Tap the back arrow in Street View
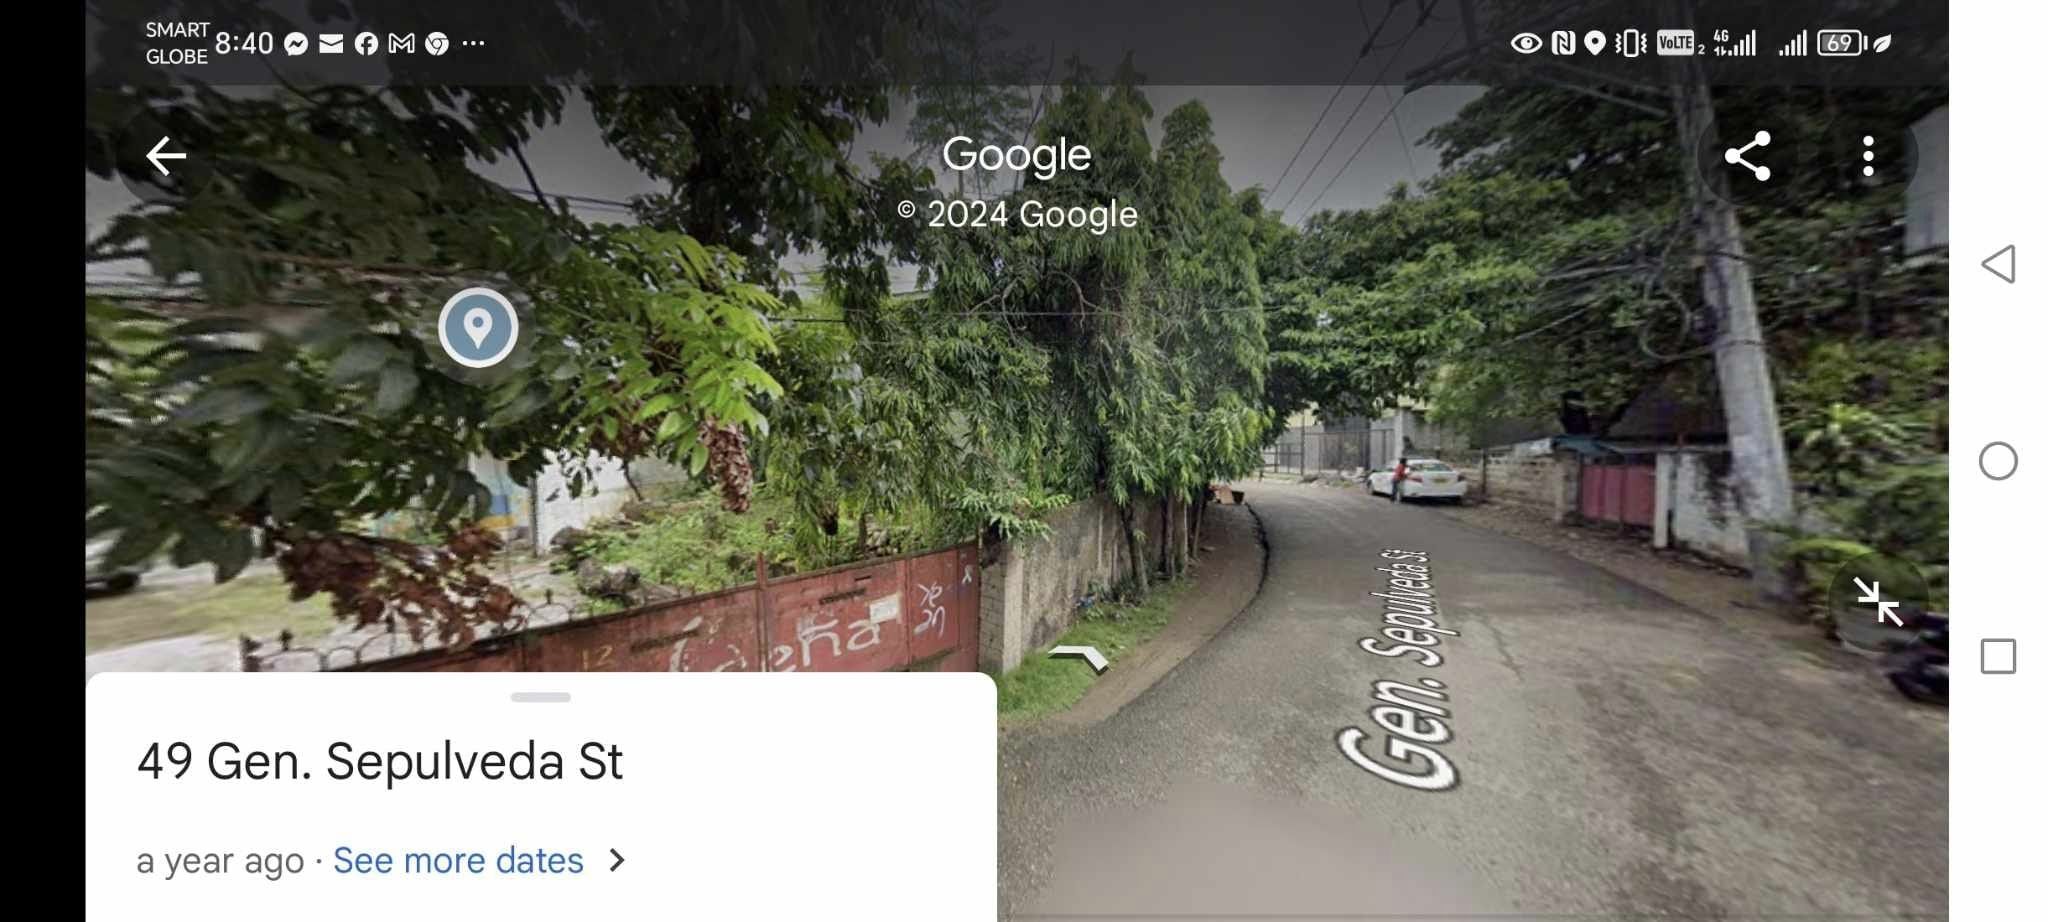The height and width of the screenshot is (922, 2048). (166, 156)
